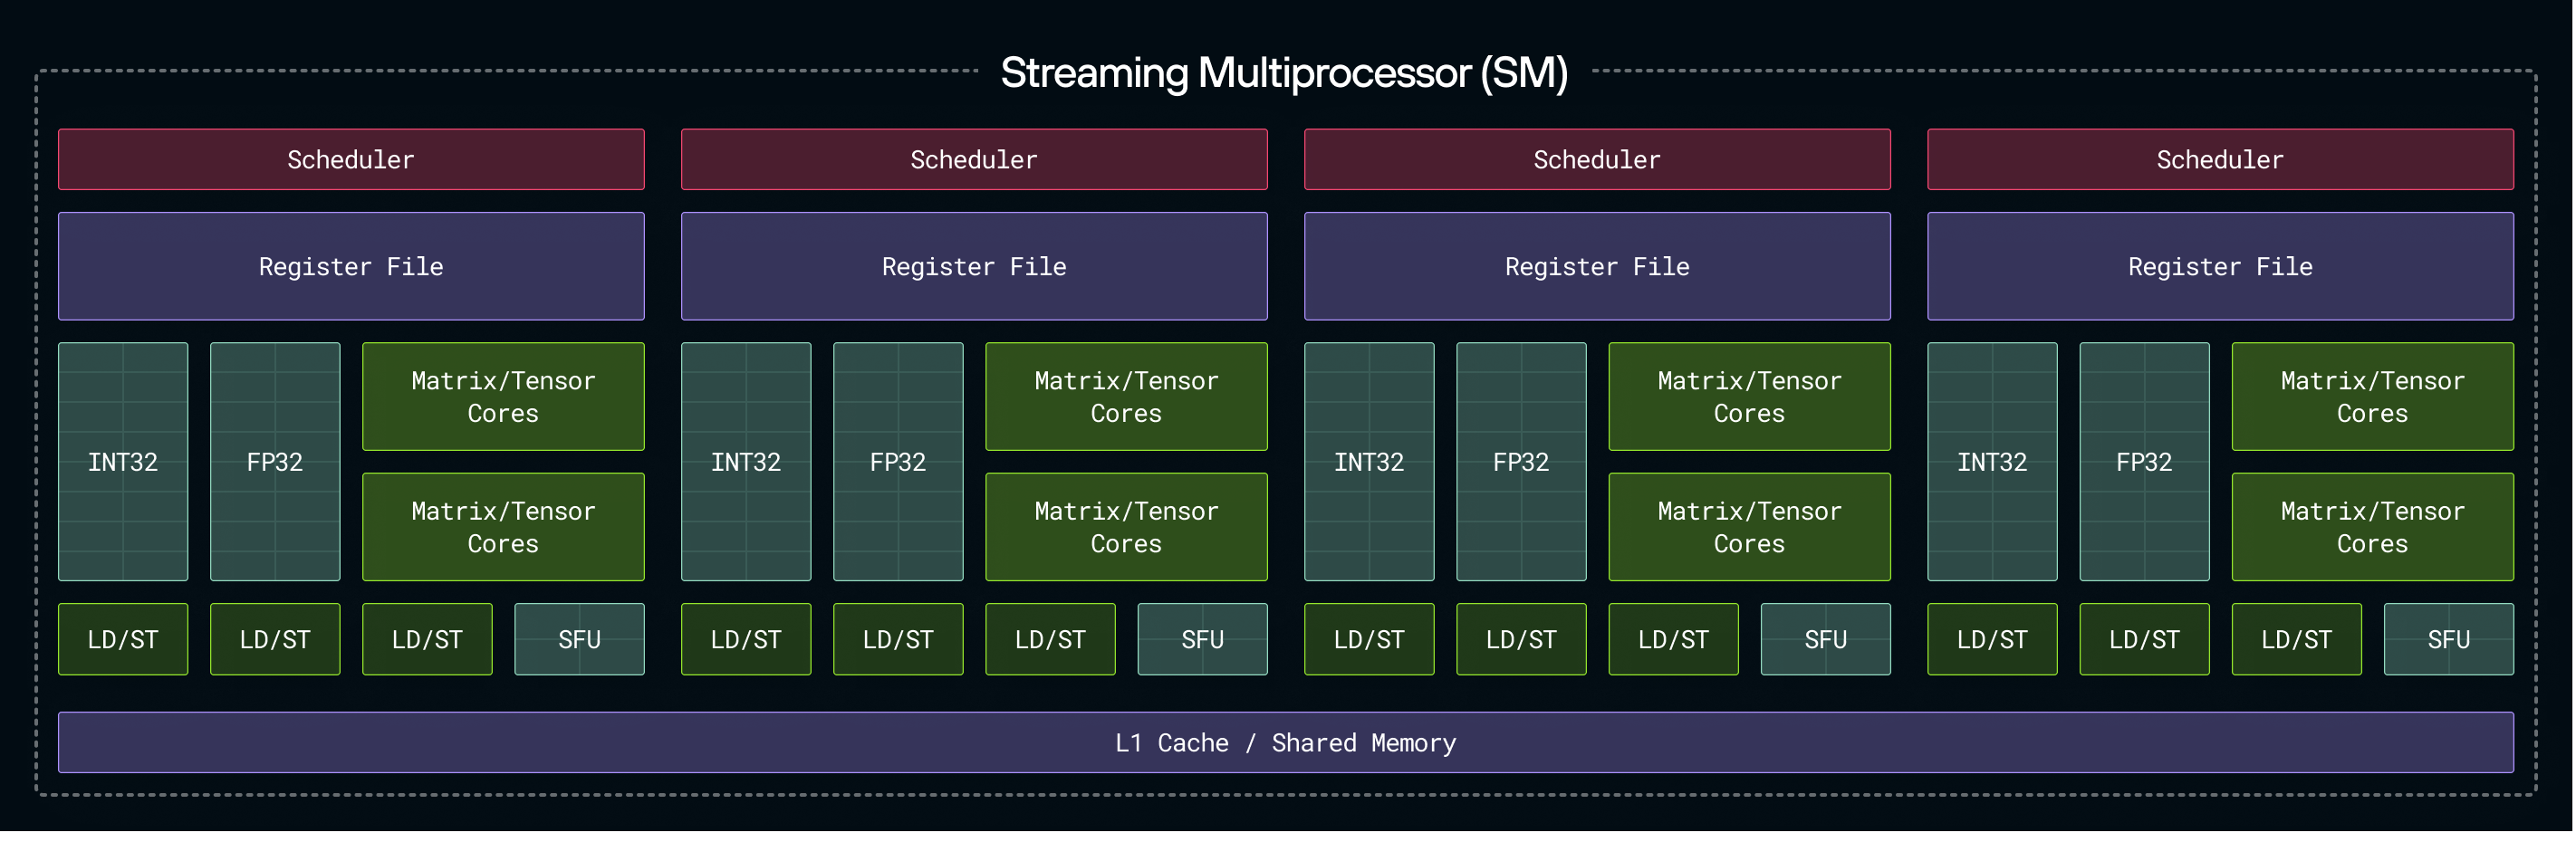
Task: Select the first INT32 unit
Action: (x=123, y=462)
